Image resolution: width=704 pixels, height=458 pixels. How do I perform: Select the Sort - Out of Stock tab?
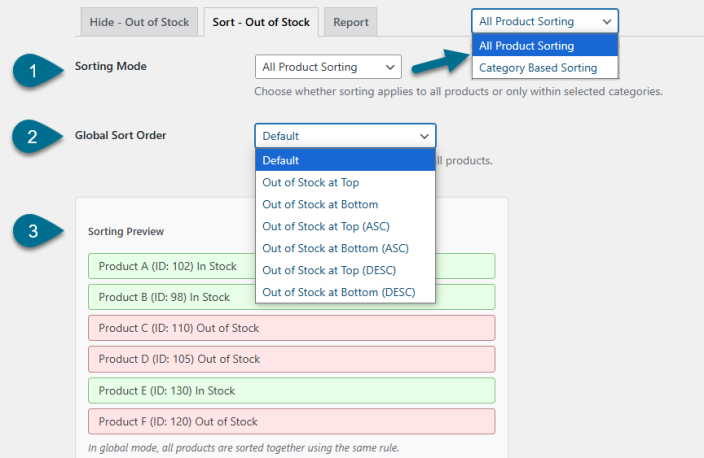[261, 22]
